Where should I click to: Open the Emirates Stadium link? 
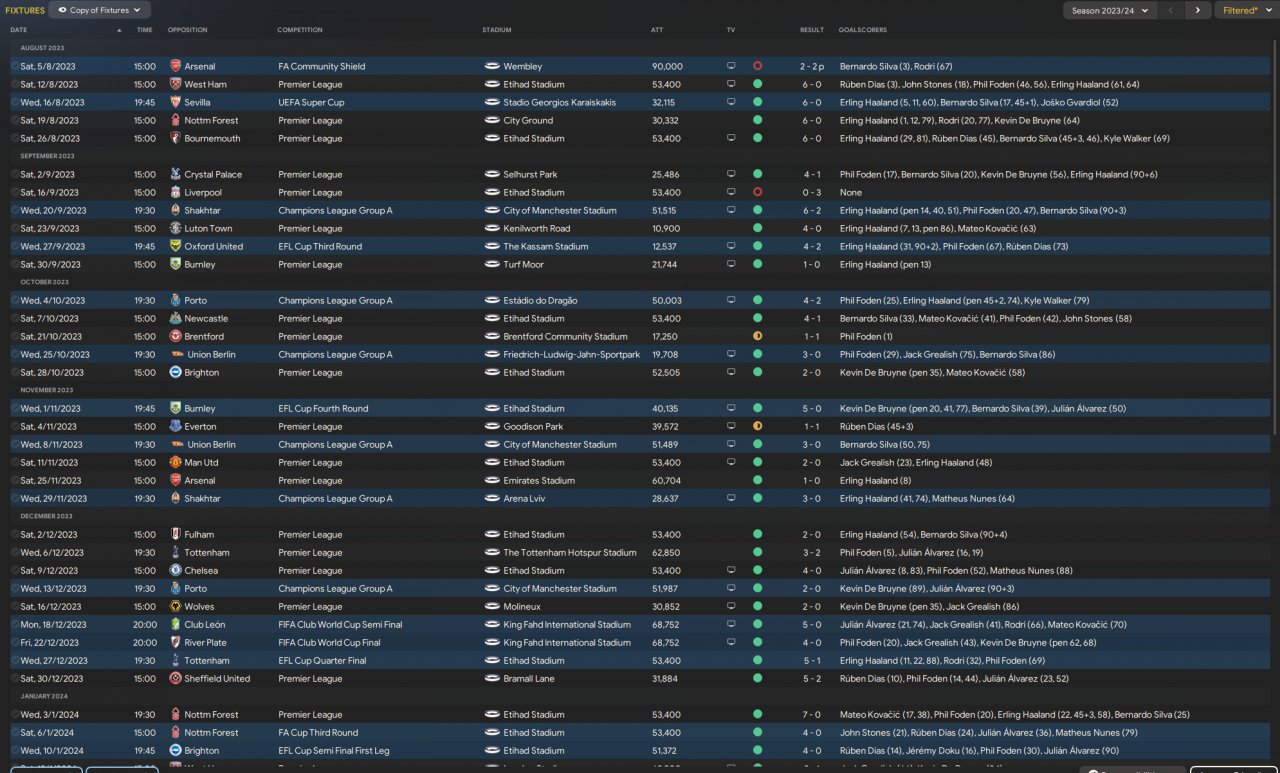tap(539, 480)
